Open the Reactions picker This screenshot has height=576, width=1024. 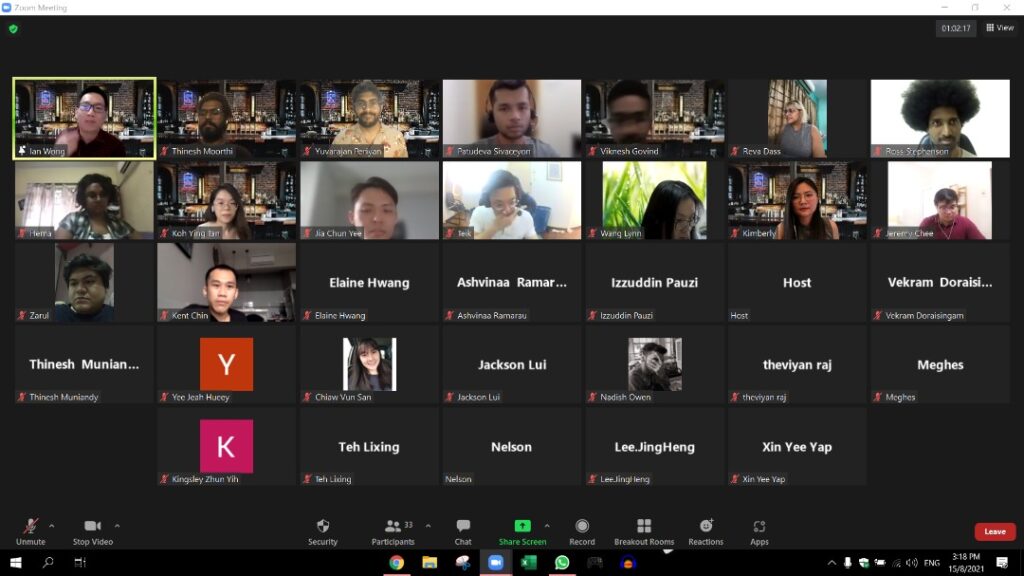click(706, 527)
